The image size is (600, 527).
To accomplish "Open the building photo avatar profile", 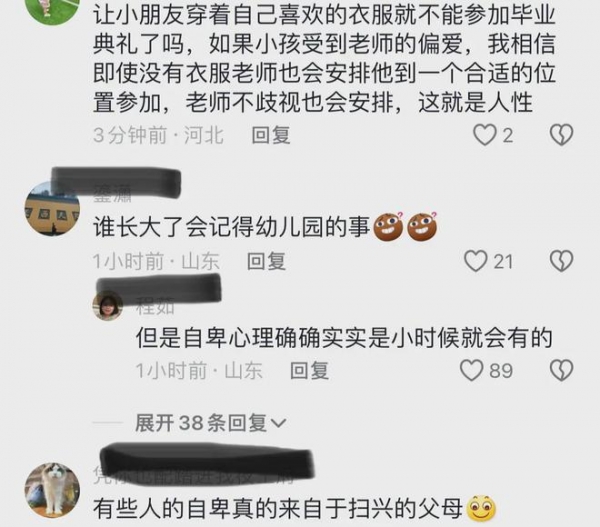I will pyautogui.click(x=52, y=209).
